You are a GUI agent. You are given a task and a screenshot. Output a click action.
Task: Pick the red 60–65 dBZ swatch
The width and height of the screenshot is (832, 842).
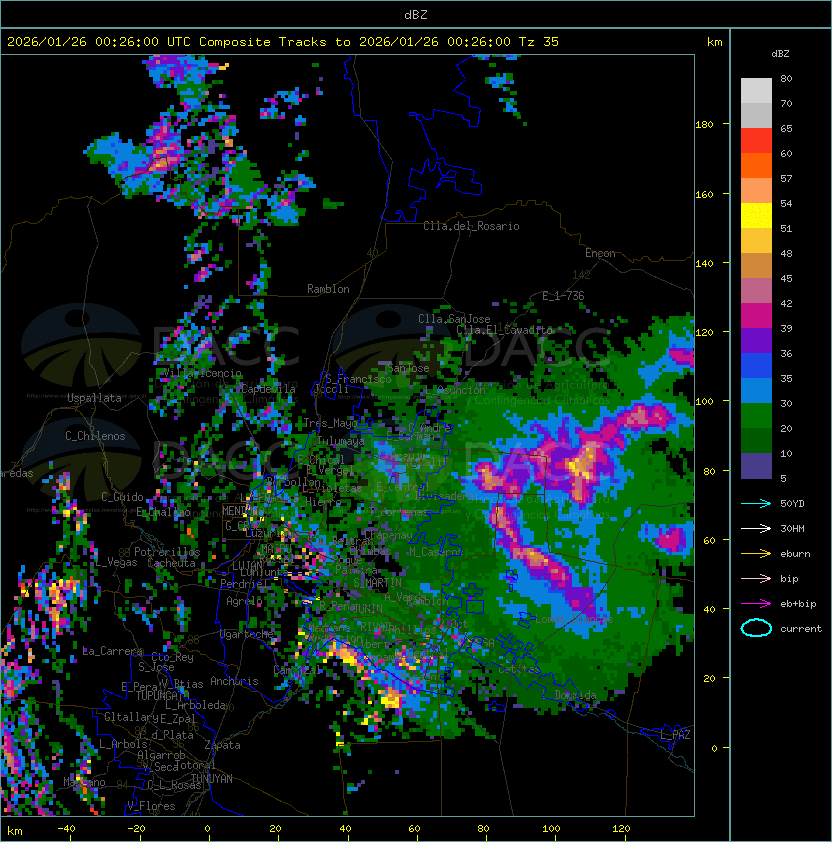(x=756, y=141)
